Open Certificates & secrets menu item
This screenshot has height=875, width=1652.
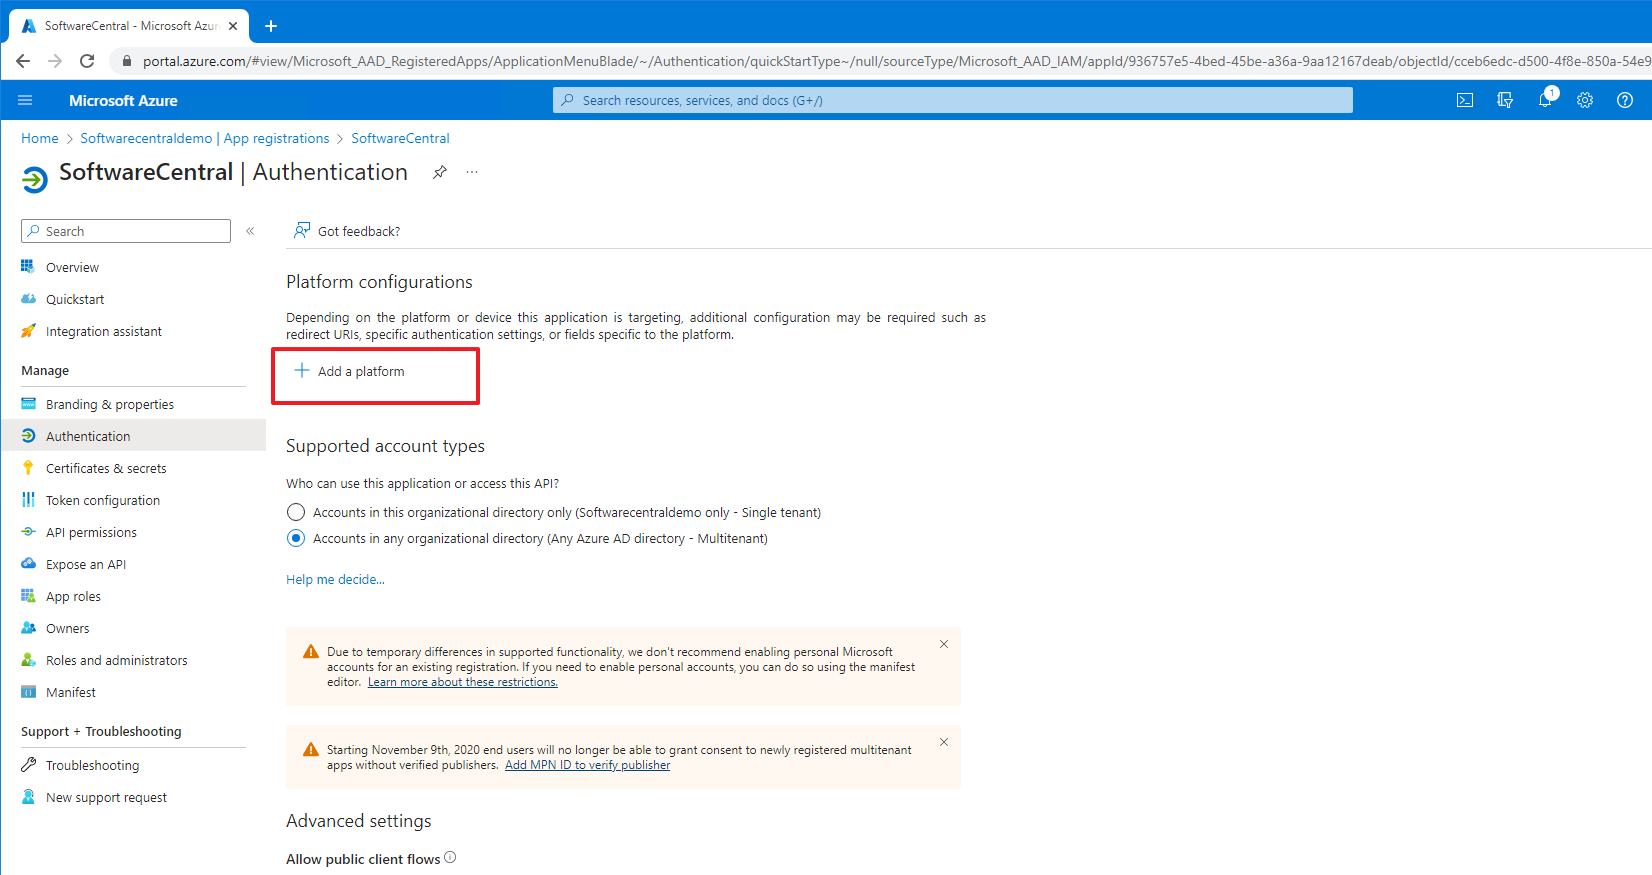tap(106, 468)
